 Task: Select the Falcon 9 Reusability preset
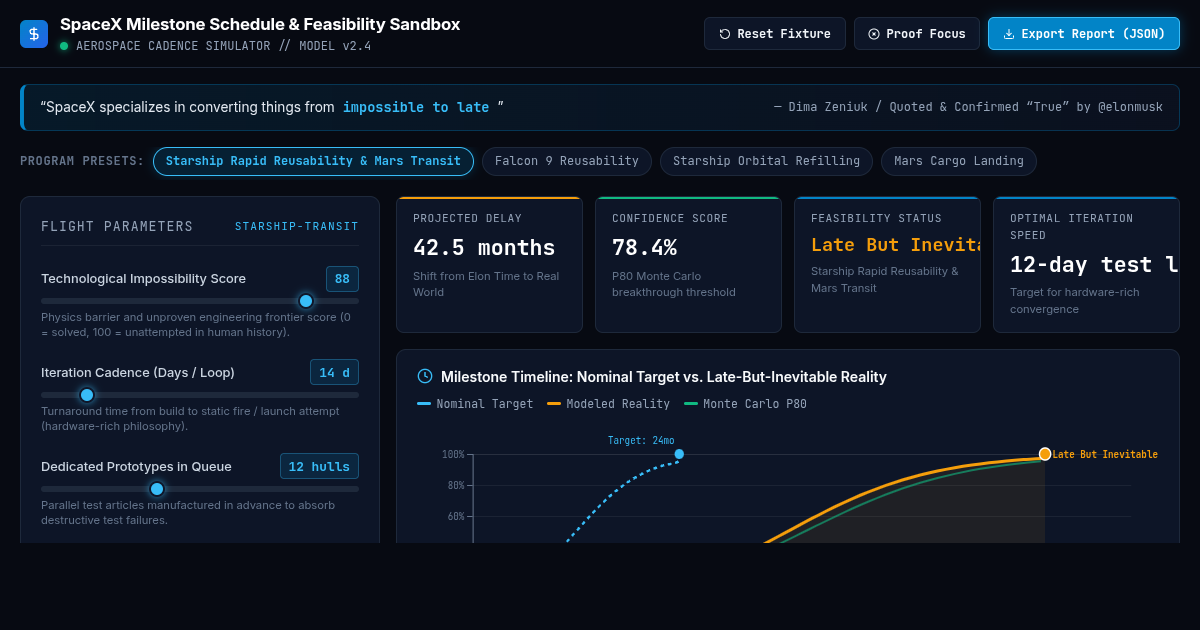567,161
